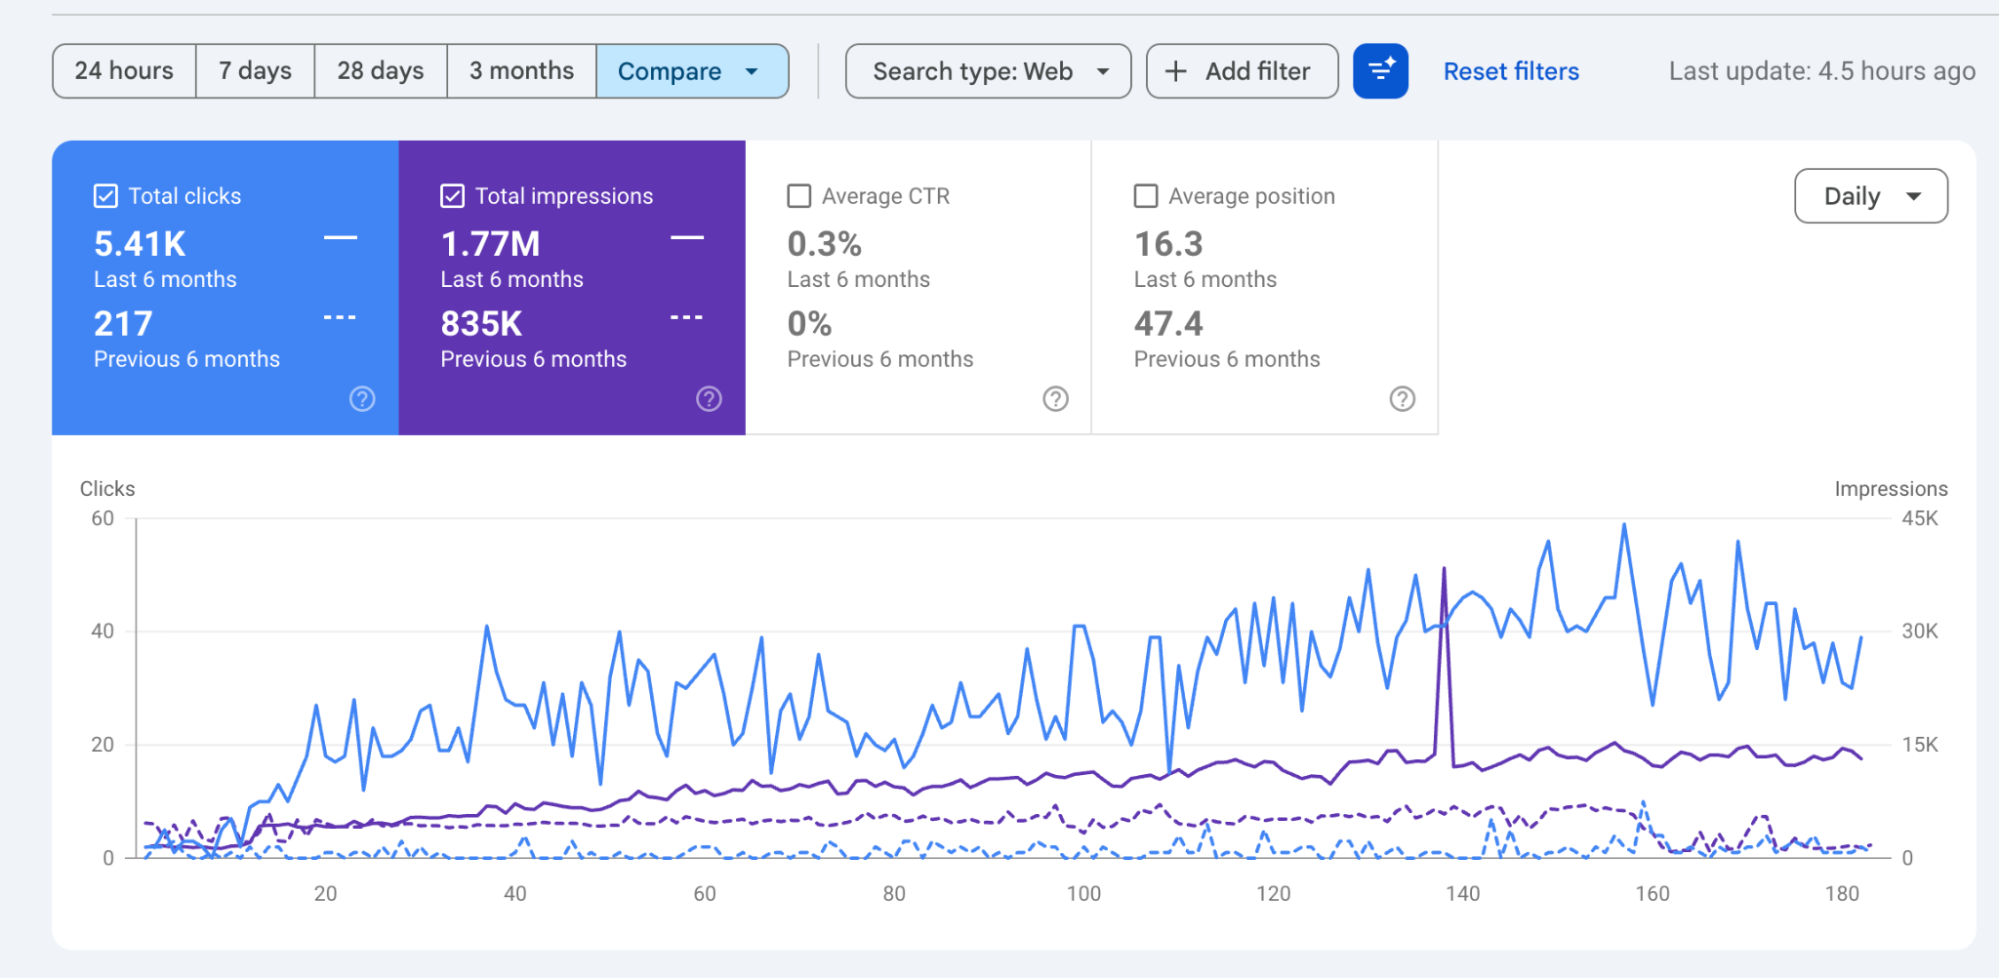Screen dimensions: 1999x979
Task: Click solid line legend on Total clicks card
Action: coord(340,238)
